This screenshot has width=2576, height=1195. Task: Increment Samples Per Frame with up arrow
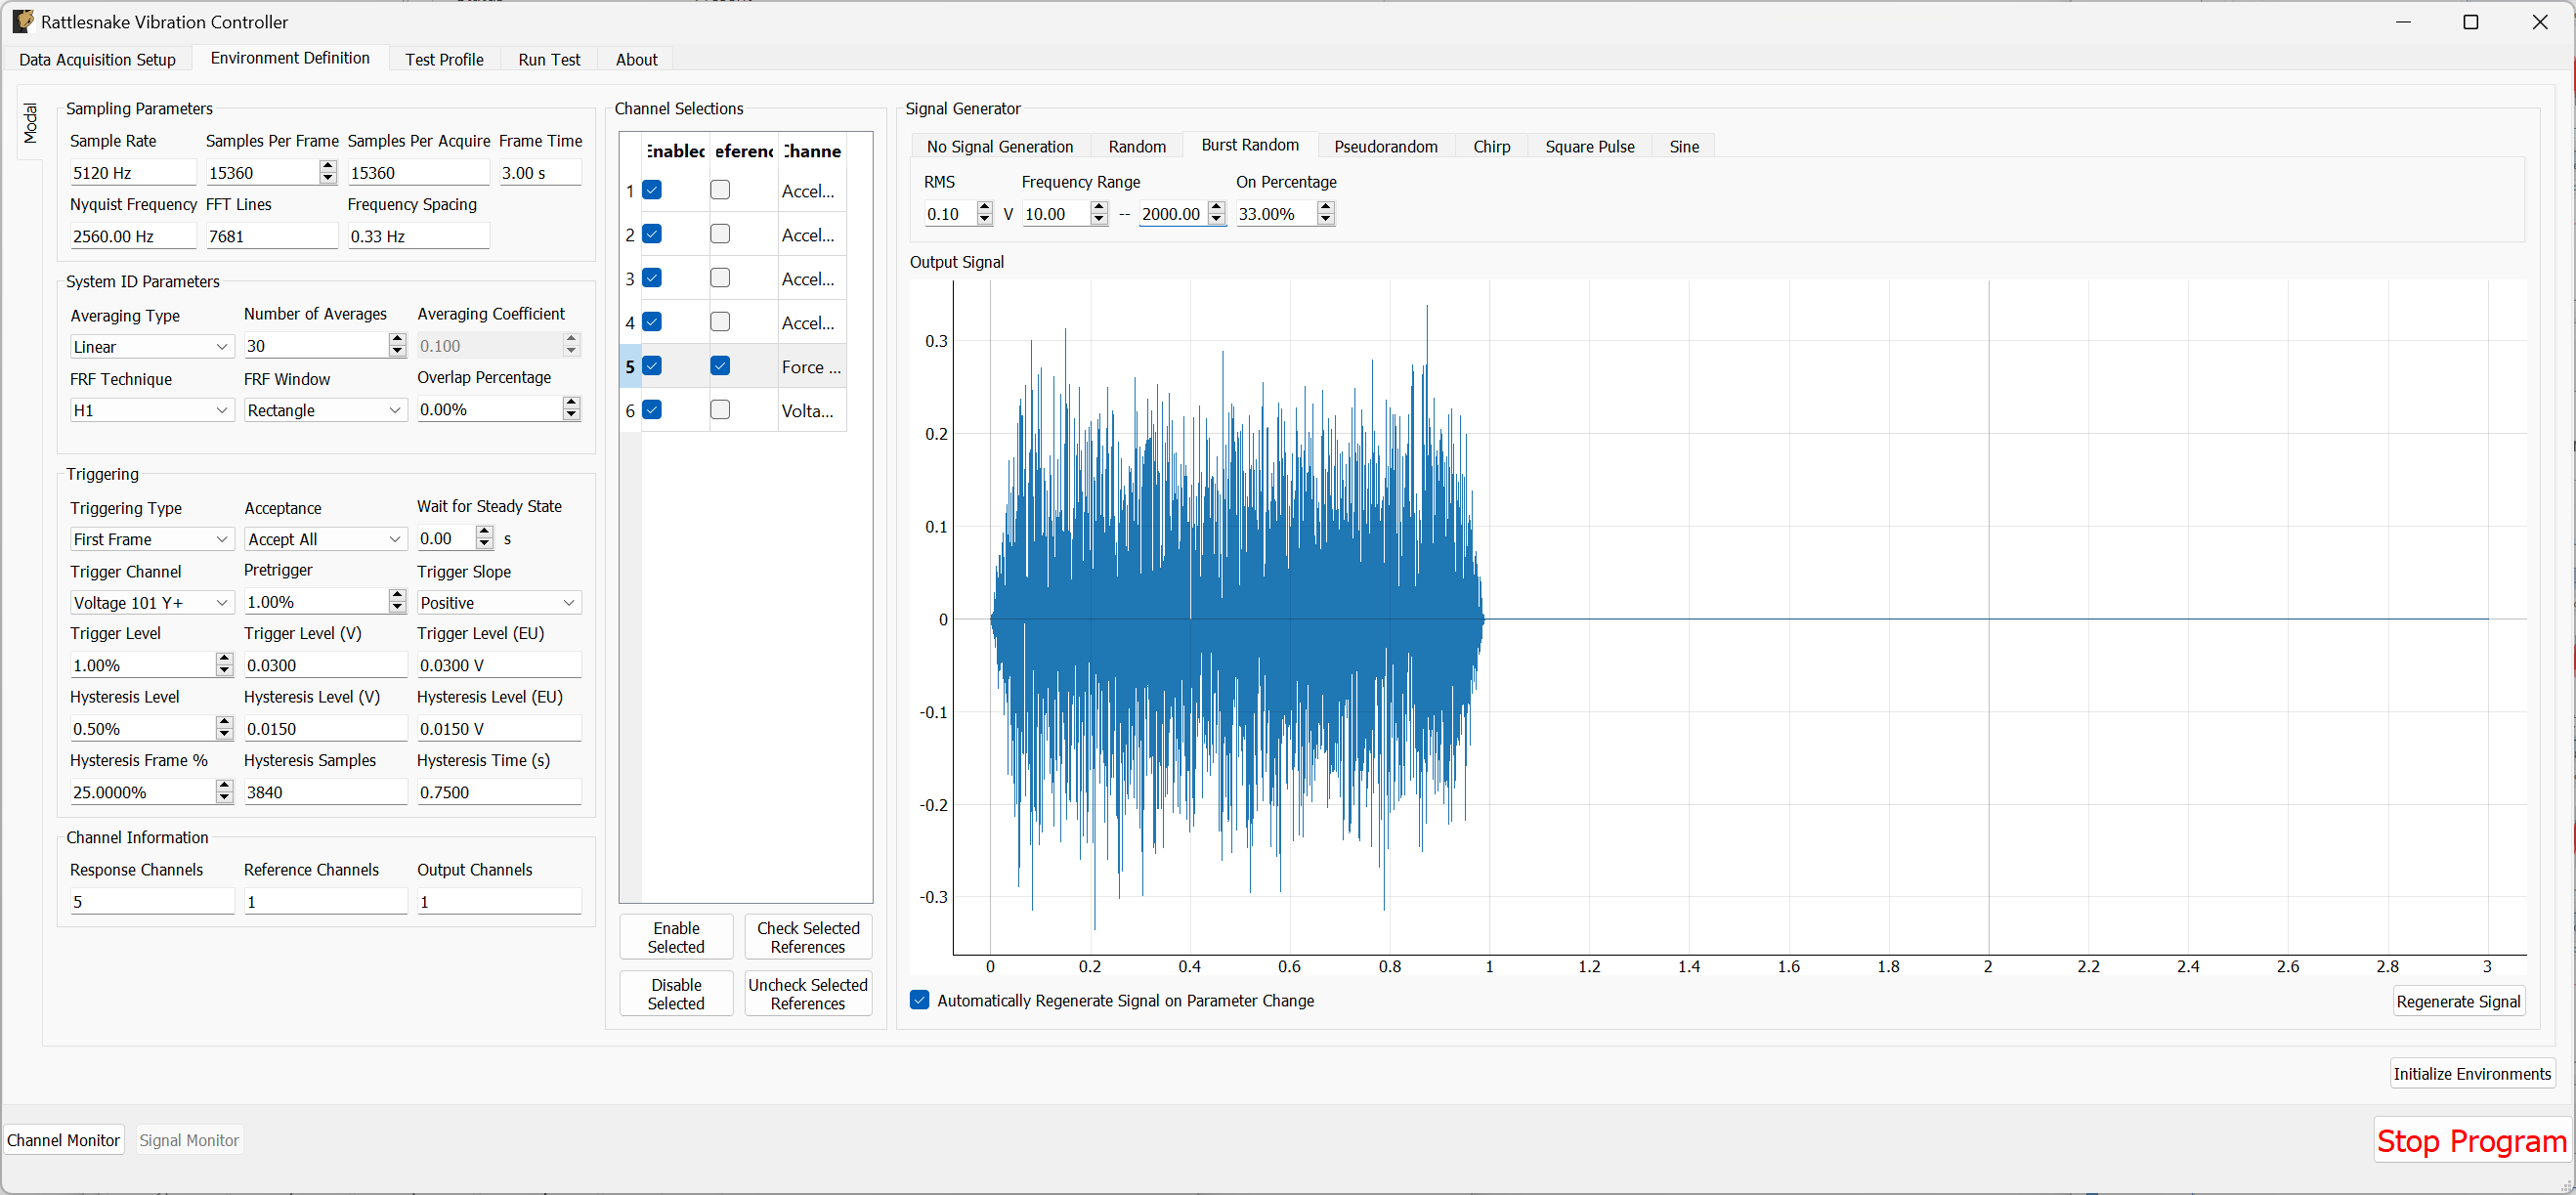tap(326, 166)
